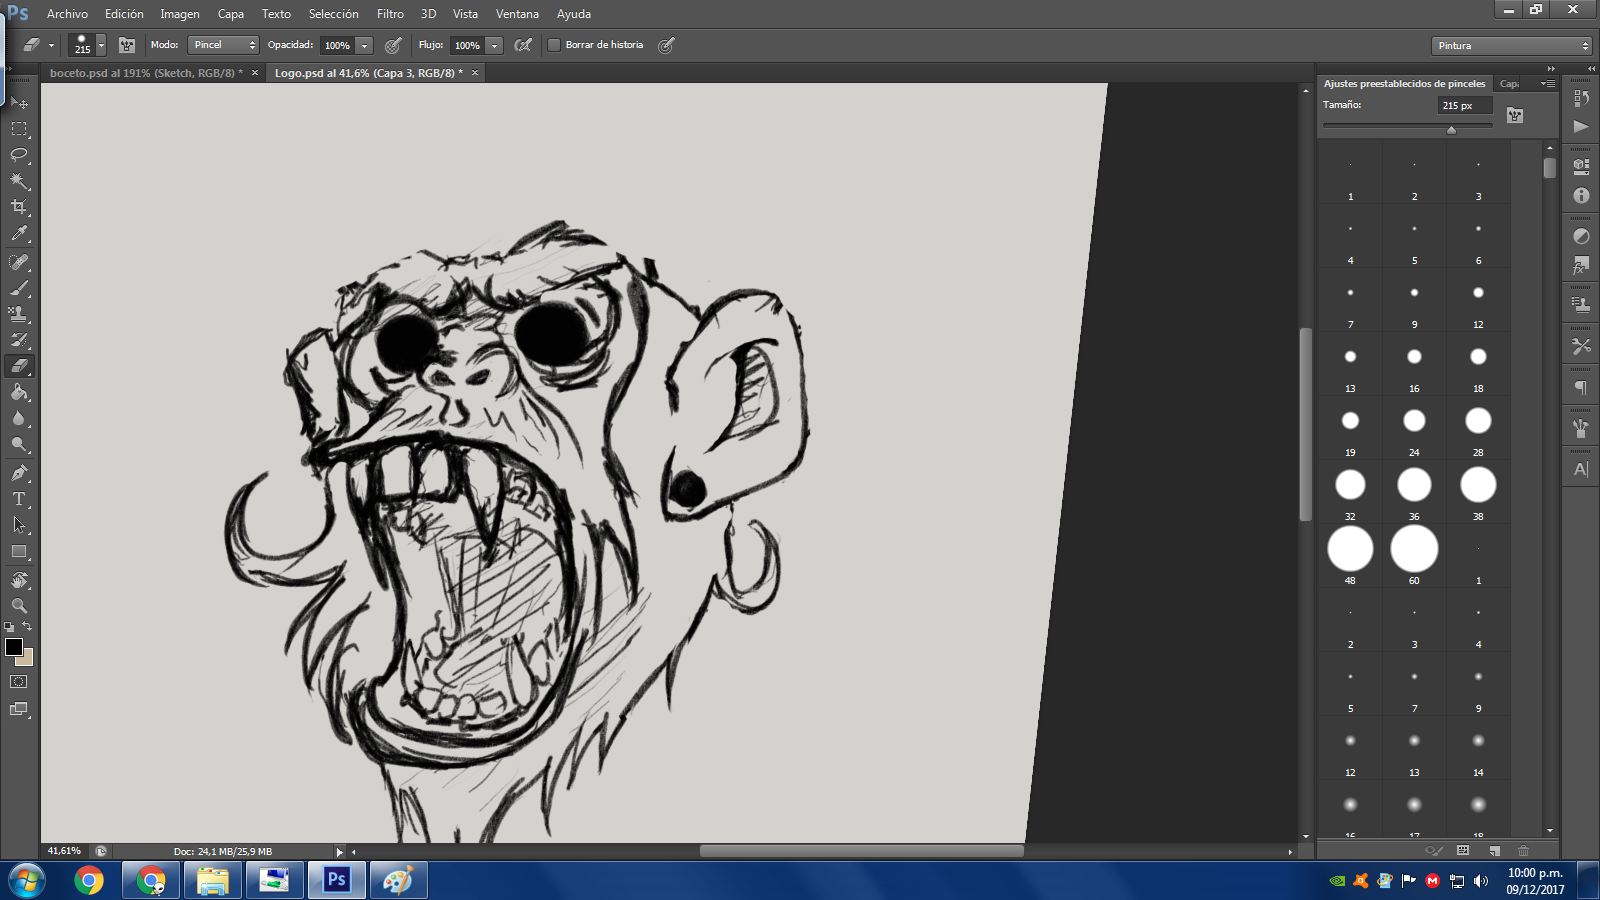Open the Selección menu

click(333, 14)
